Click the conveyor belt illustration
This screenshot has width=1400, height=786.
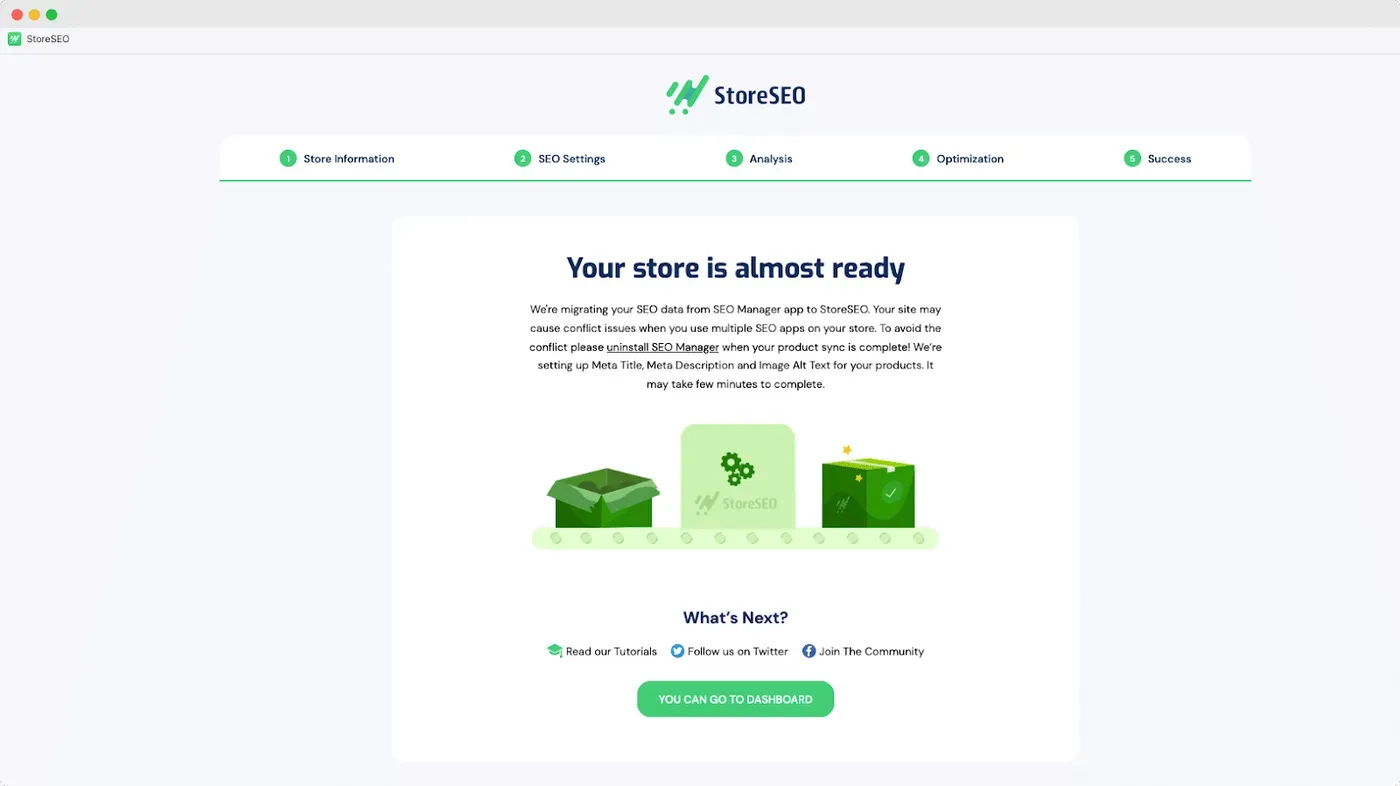(x=735, y=538)
